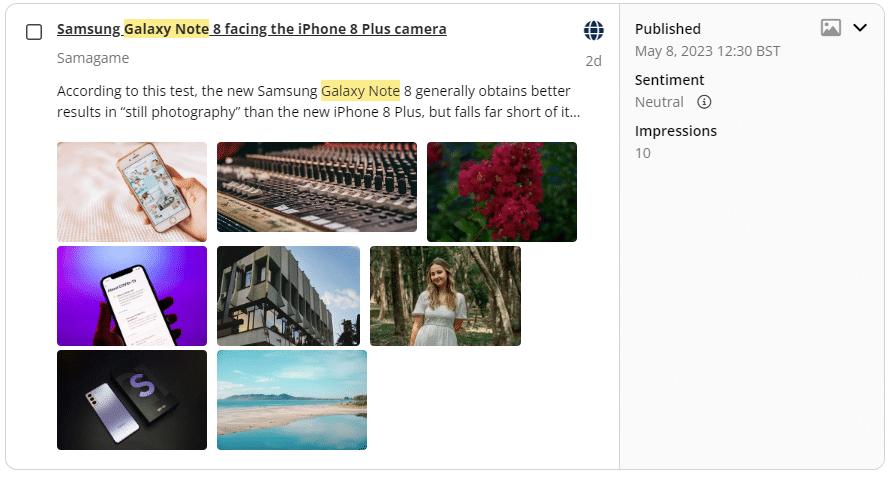Click the Impressions count value
Screen dimensions: 890x479
tap(643, 153)
